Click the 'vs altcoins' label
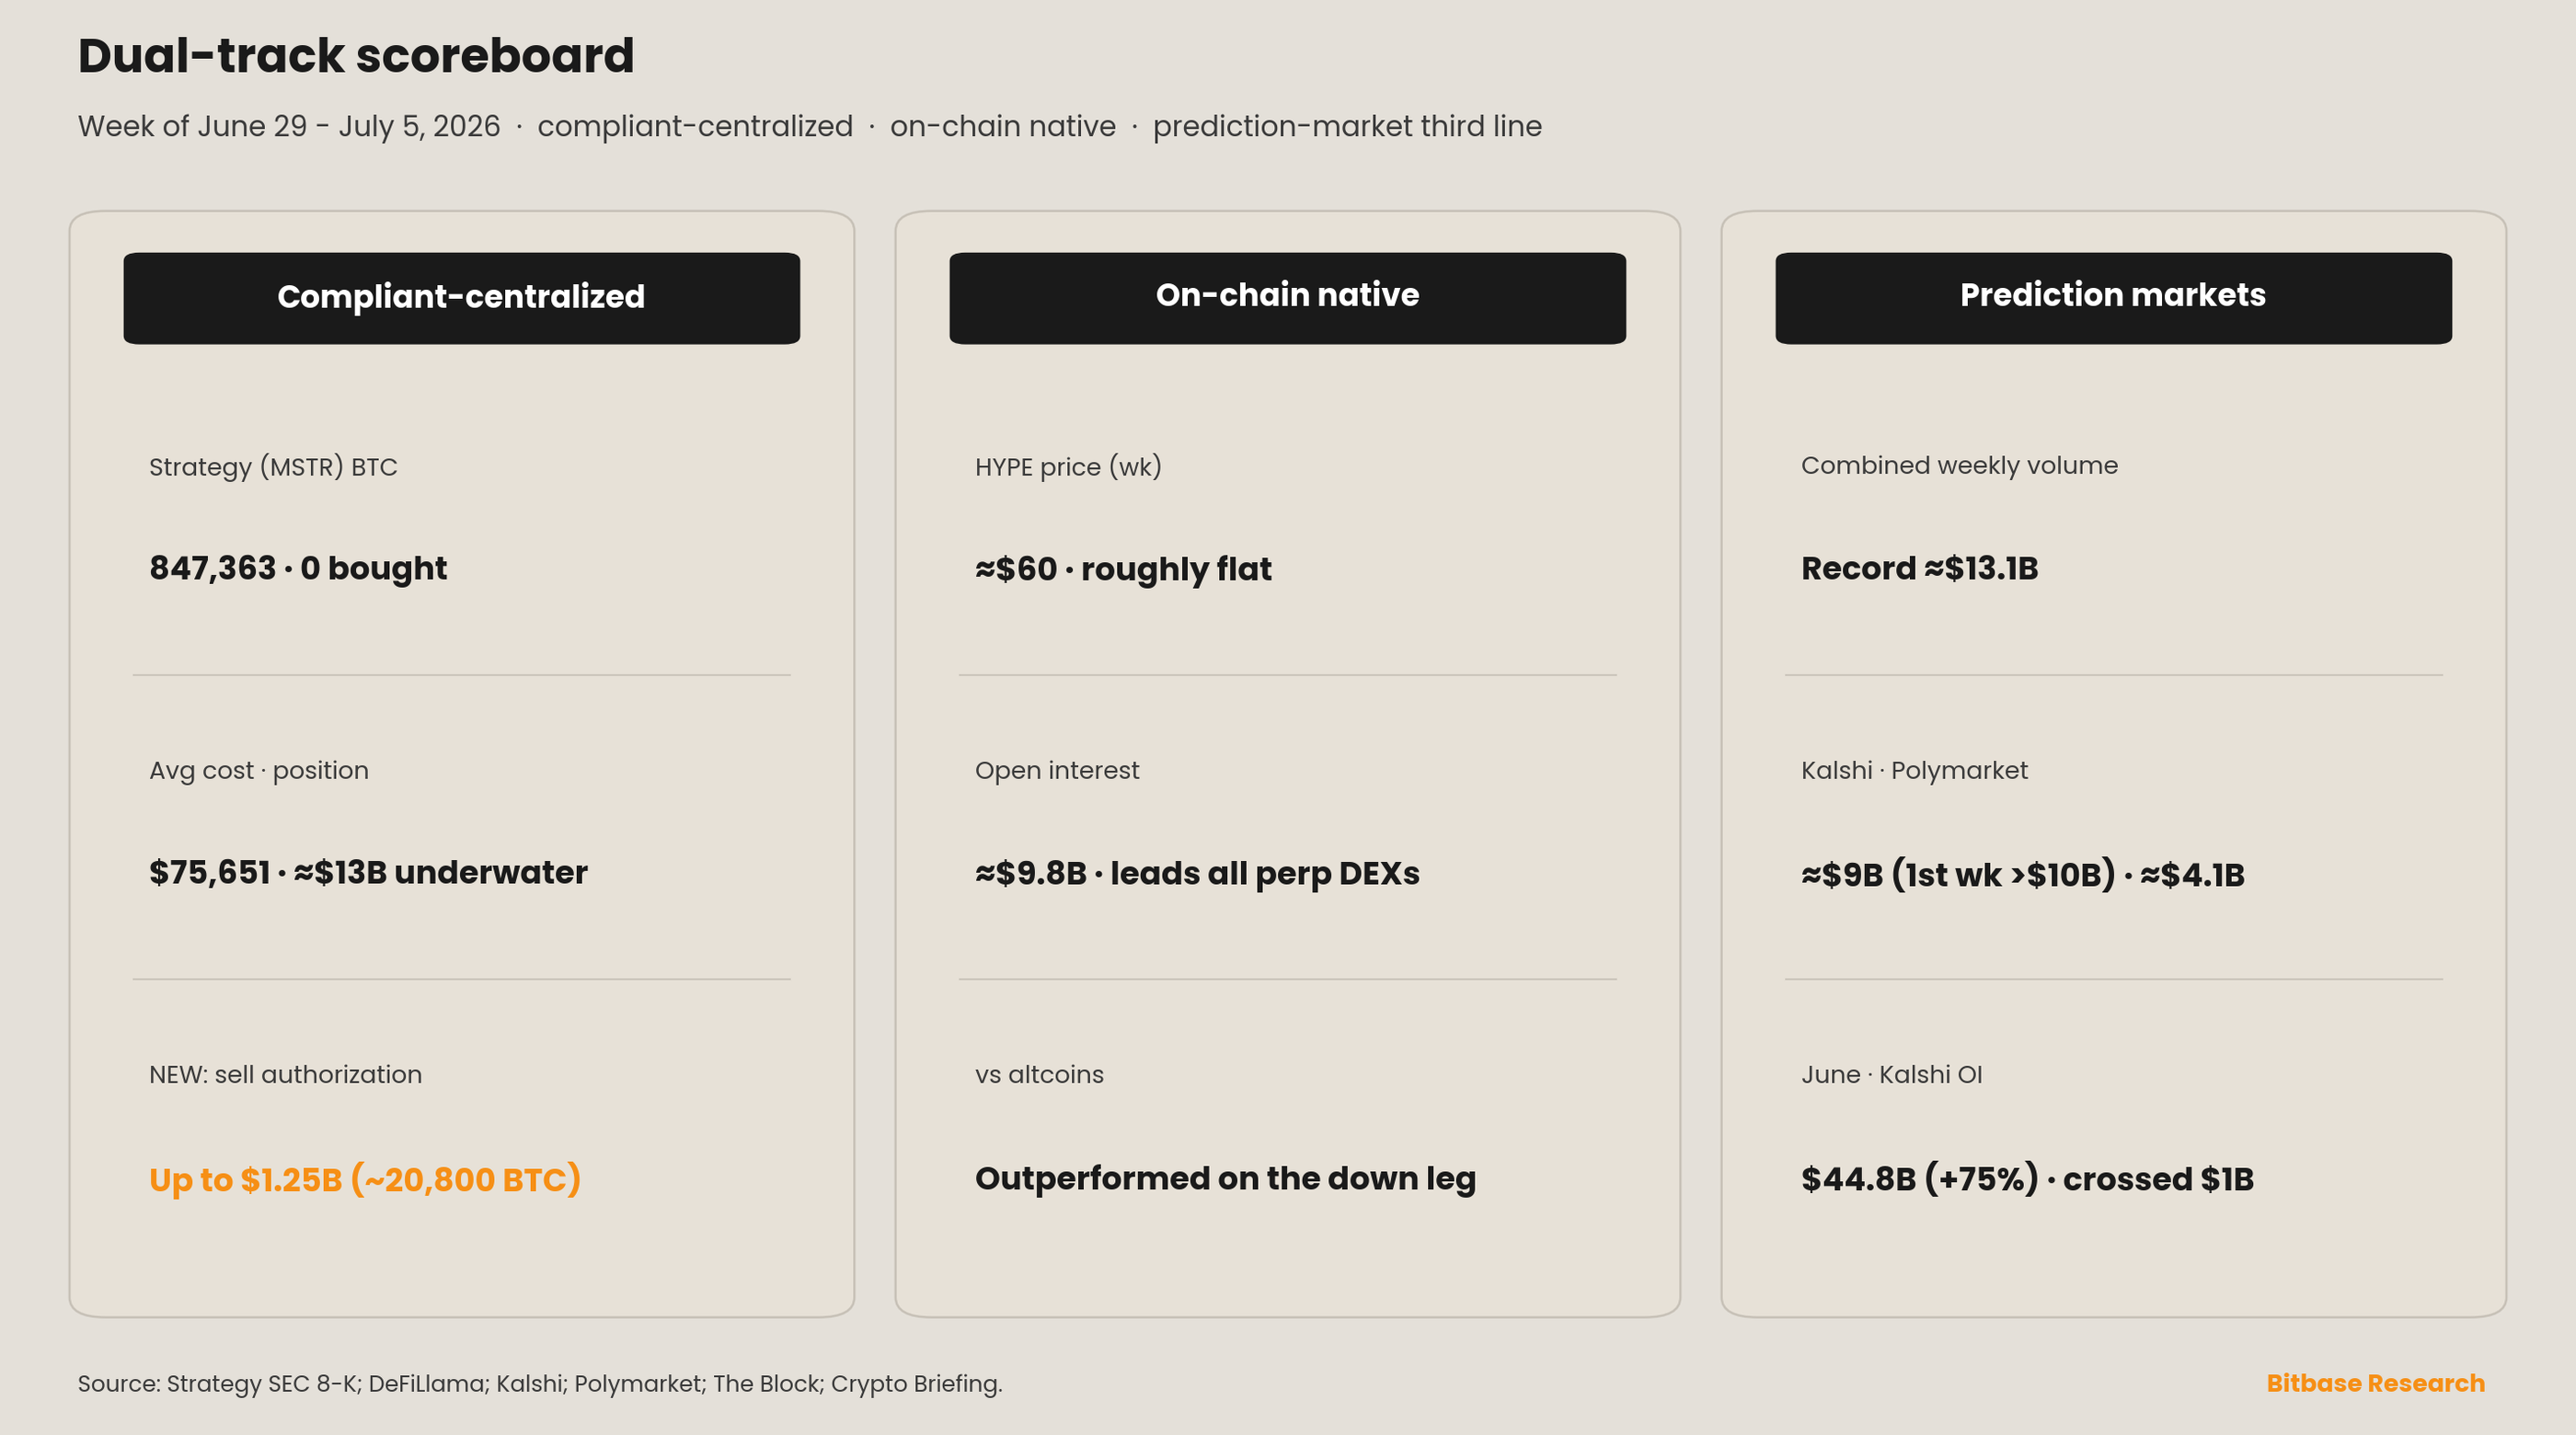The height and width of the screenshot is (1435, 2576). [1039, 1074]
